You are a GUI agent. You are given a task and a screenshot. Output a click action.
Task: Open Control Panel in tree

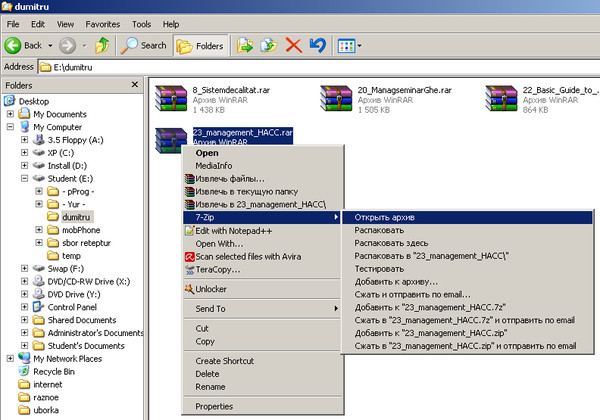tap(72, 307)
